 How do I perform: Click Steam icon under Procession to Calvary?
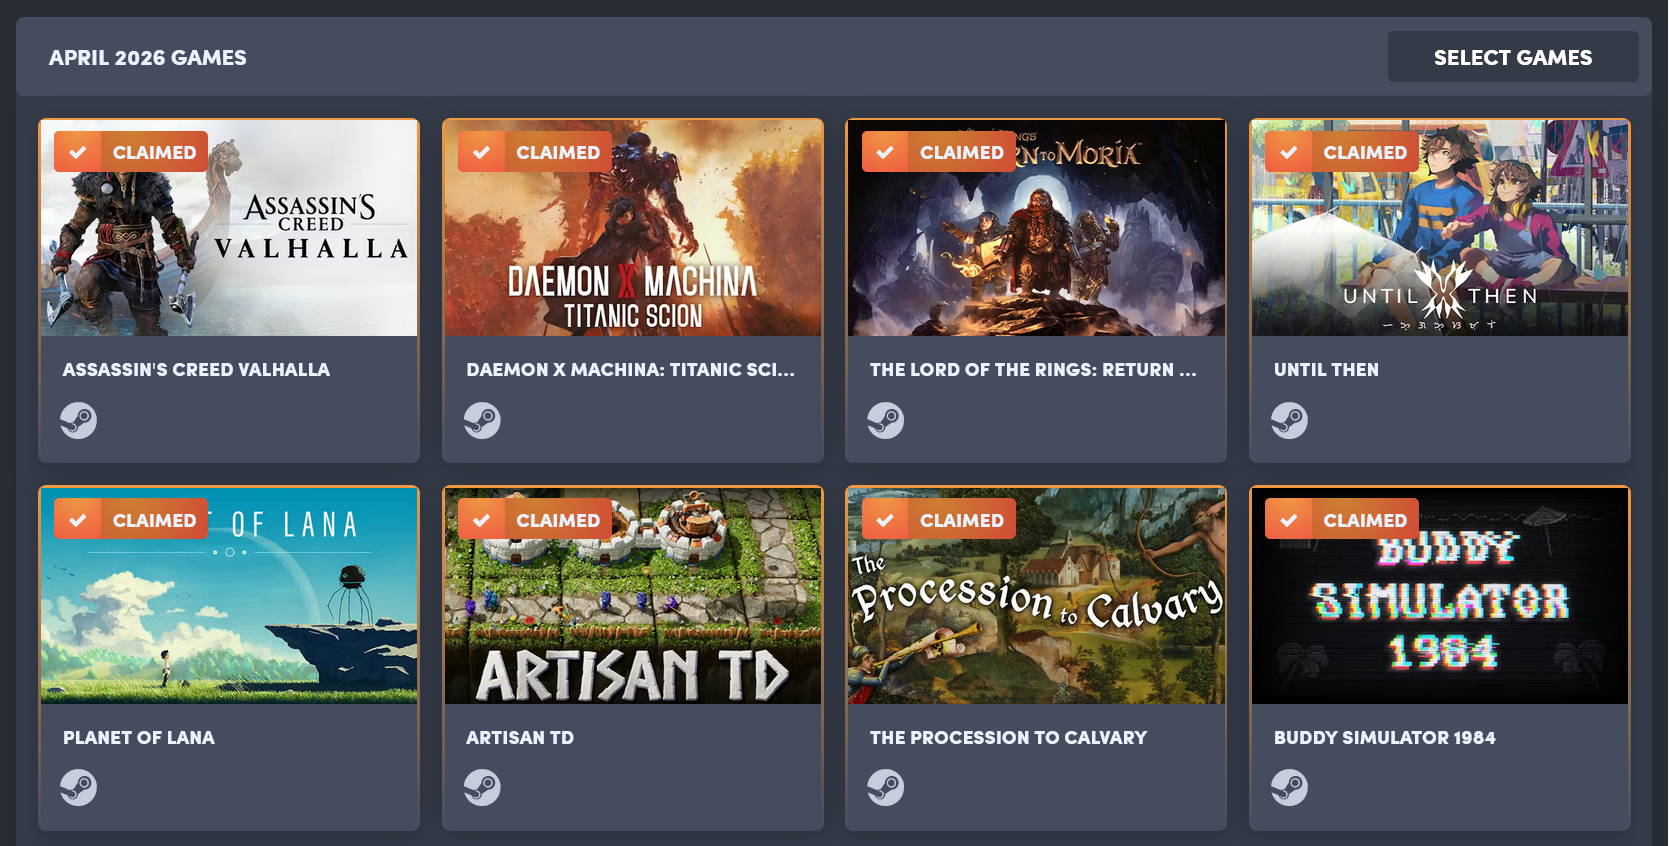(886, 788)
